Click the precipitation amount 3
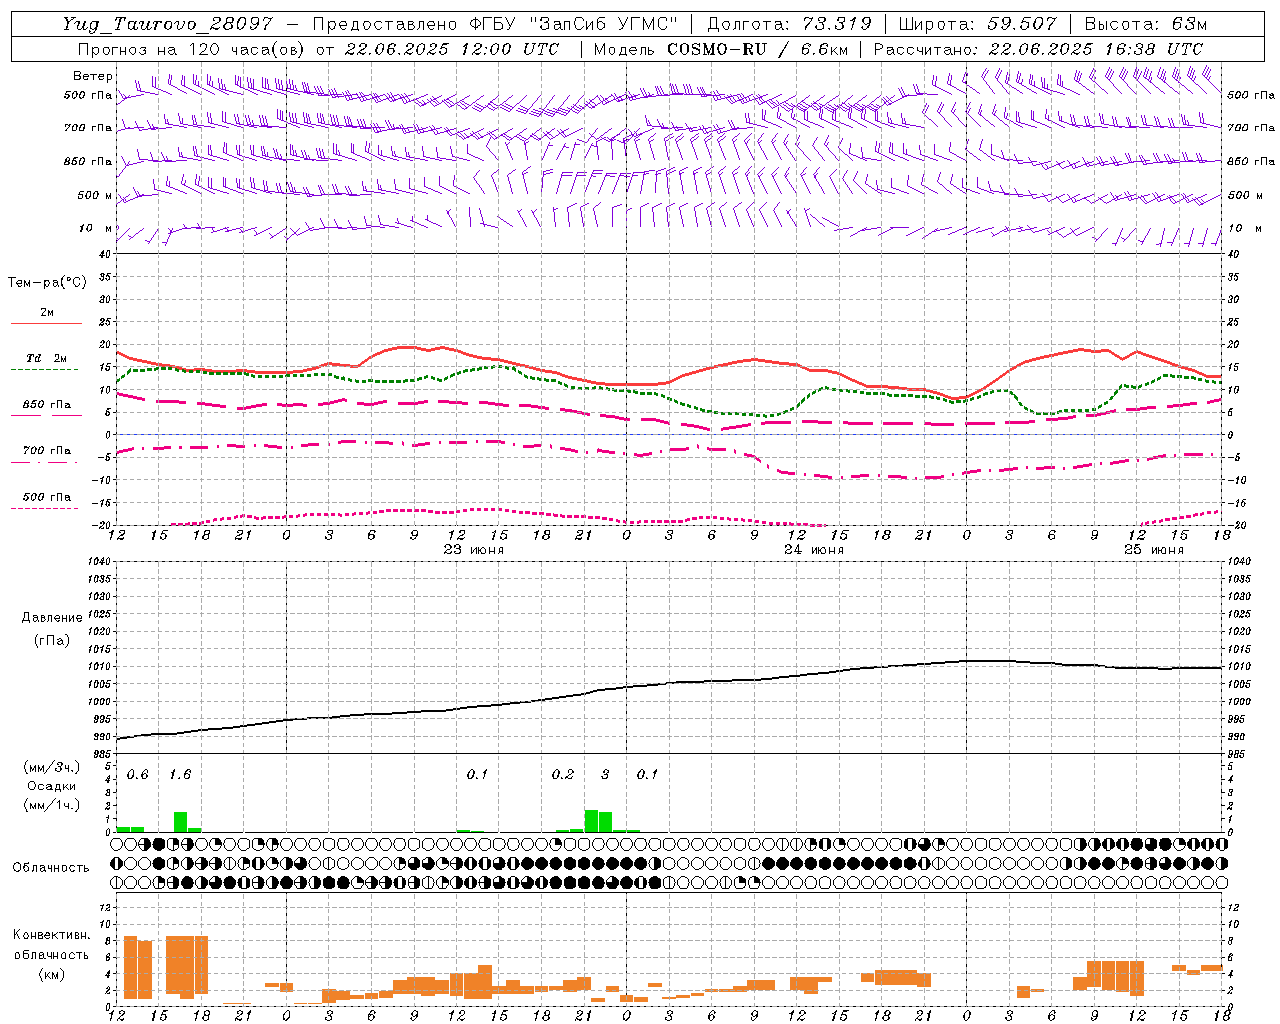The width and height of the screenshot is (1280, 1024). click(x=605, y=775)
